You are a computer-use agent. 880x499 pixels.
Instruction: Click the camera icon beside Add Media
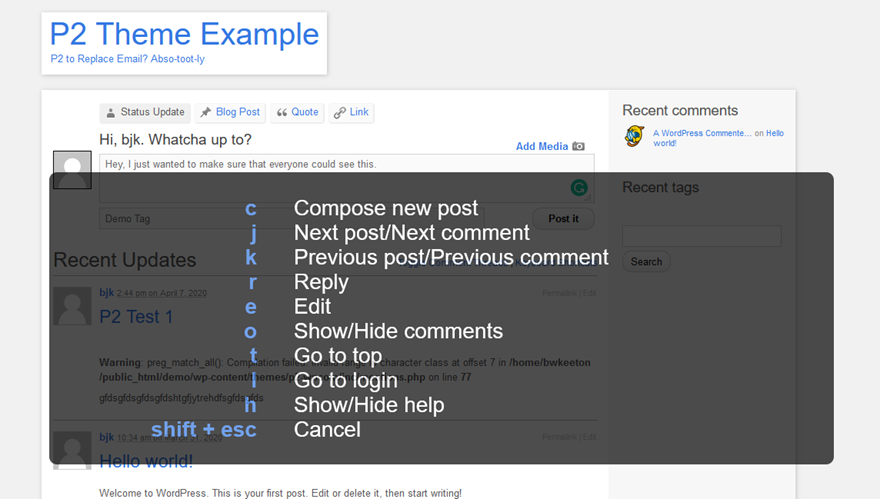[x=579, y=147]
